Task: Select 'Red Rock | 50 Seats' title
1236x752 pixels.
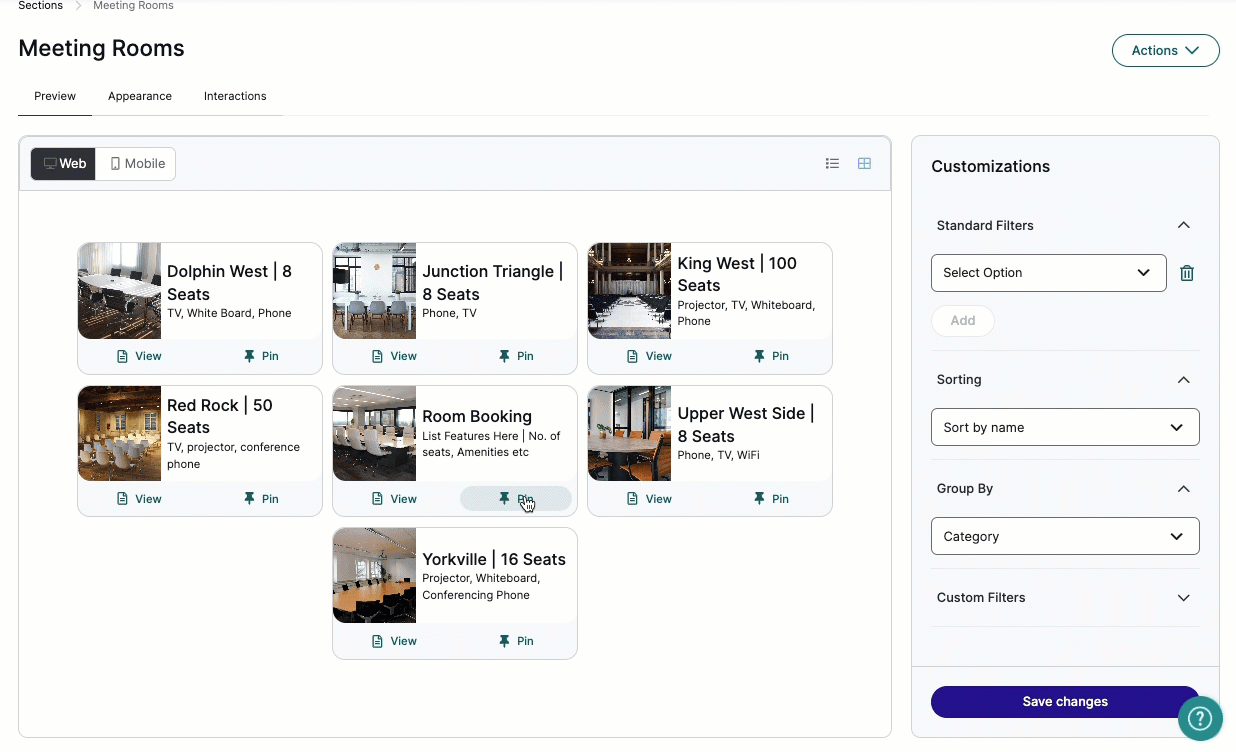Action: tap(220, 416)
